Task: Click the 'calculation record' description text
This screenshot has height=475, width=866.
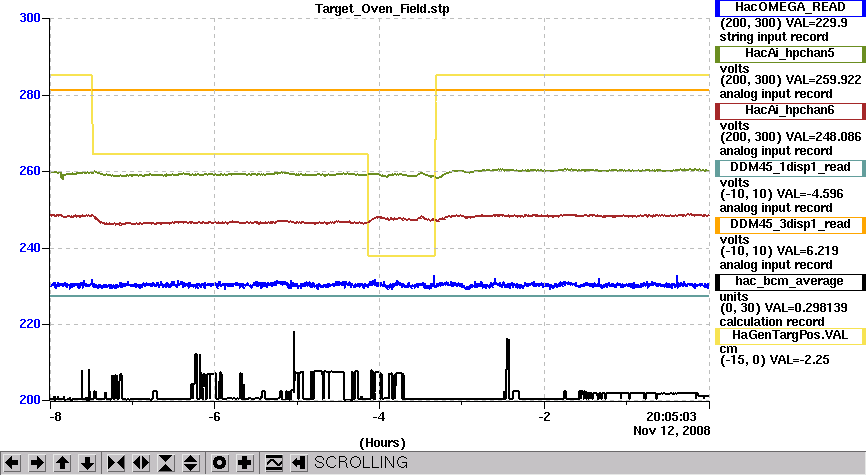Action: (x=772, y=321)
